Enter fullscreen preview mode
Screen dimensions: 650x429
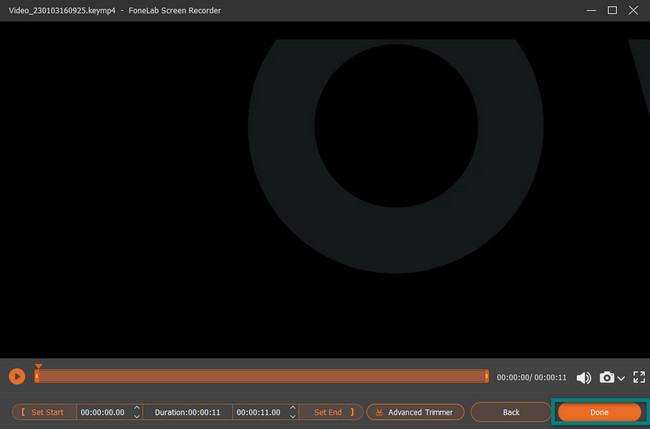click(639, 377)
